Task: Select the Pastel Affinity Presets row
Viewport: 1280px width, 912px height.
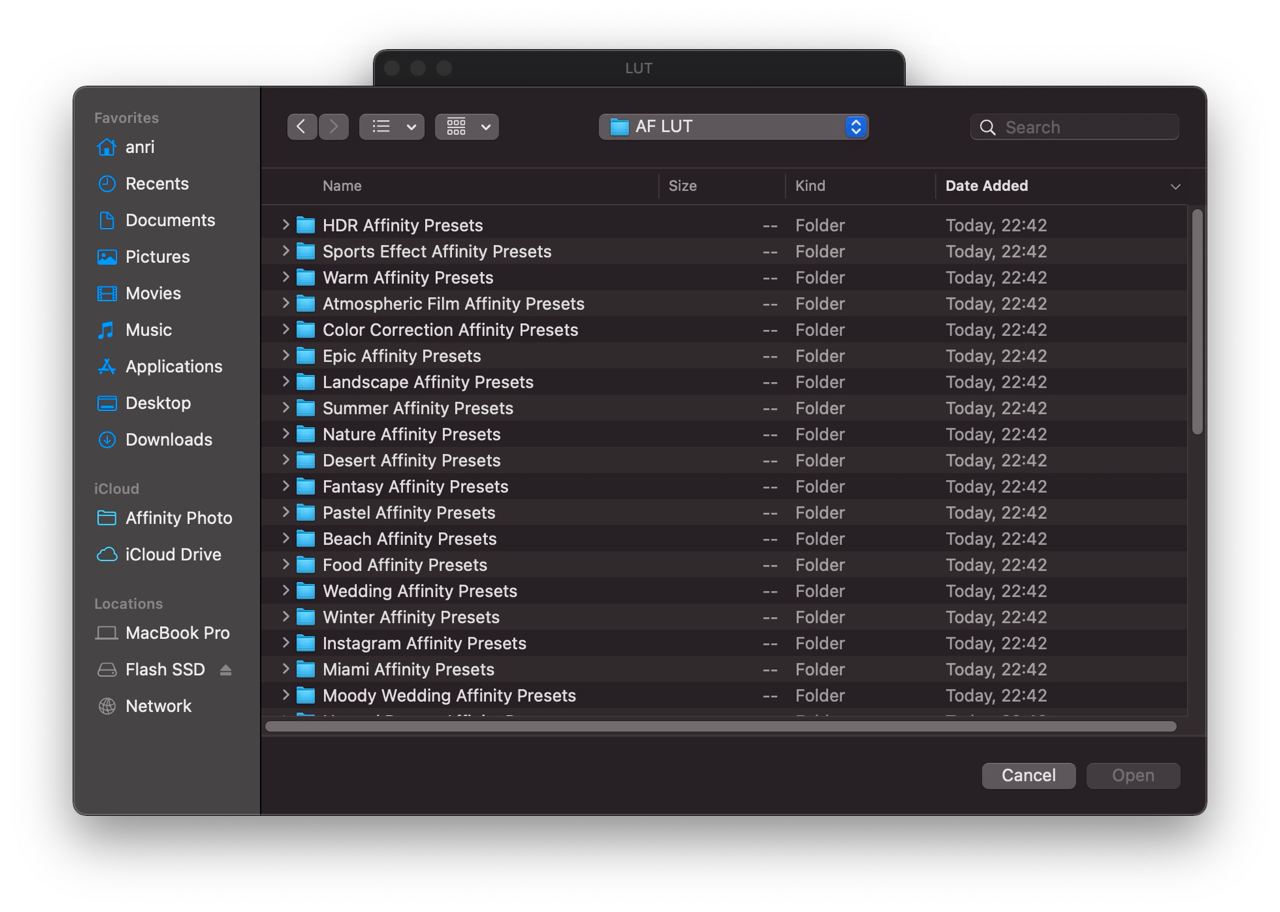Action: pyautogui.click(x=727, y=513)
